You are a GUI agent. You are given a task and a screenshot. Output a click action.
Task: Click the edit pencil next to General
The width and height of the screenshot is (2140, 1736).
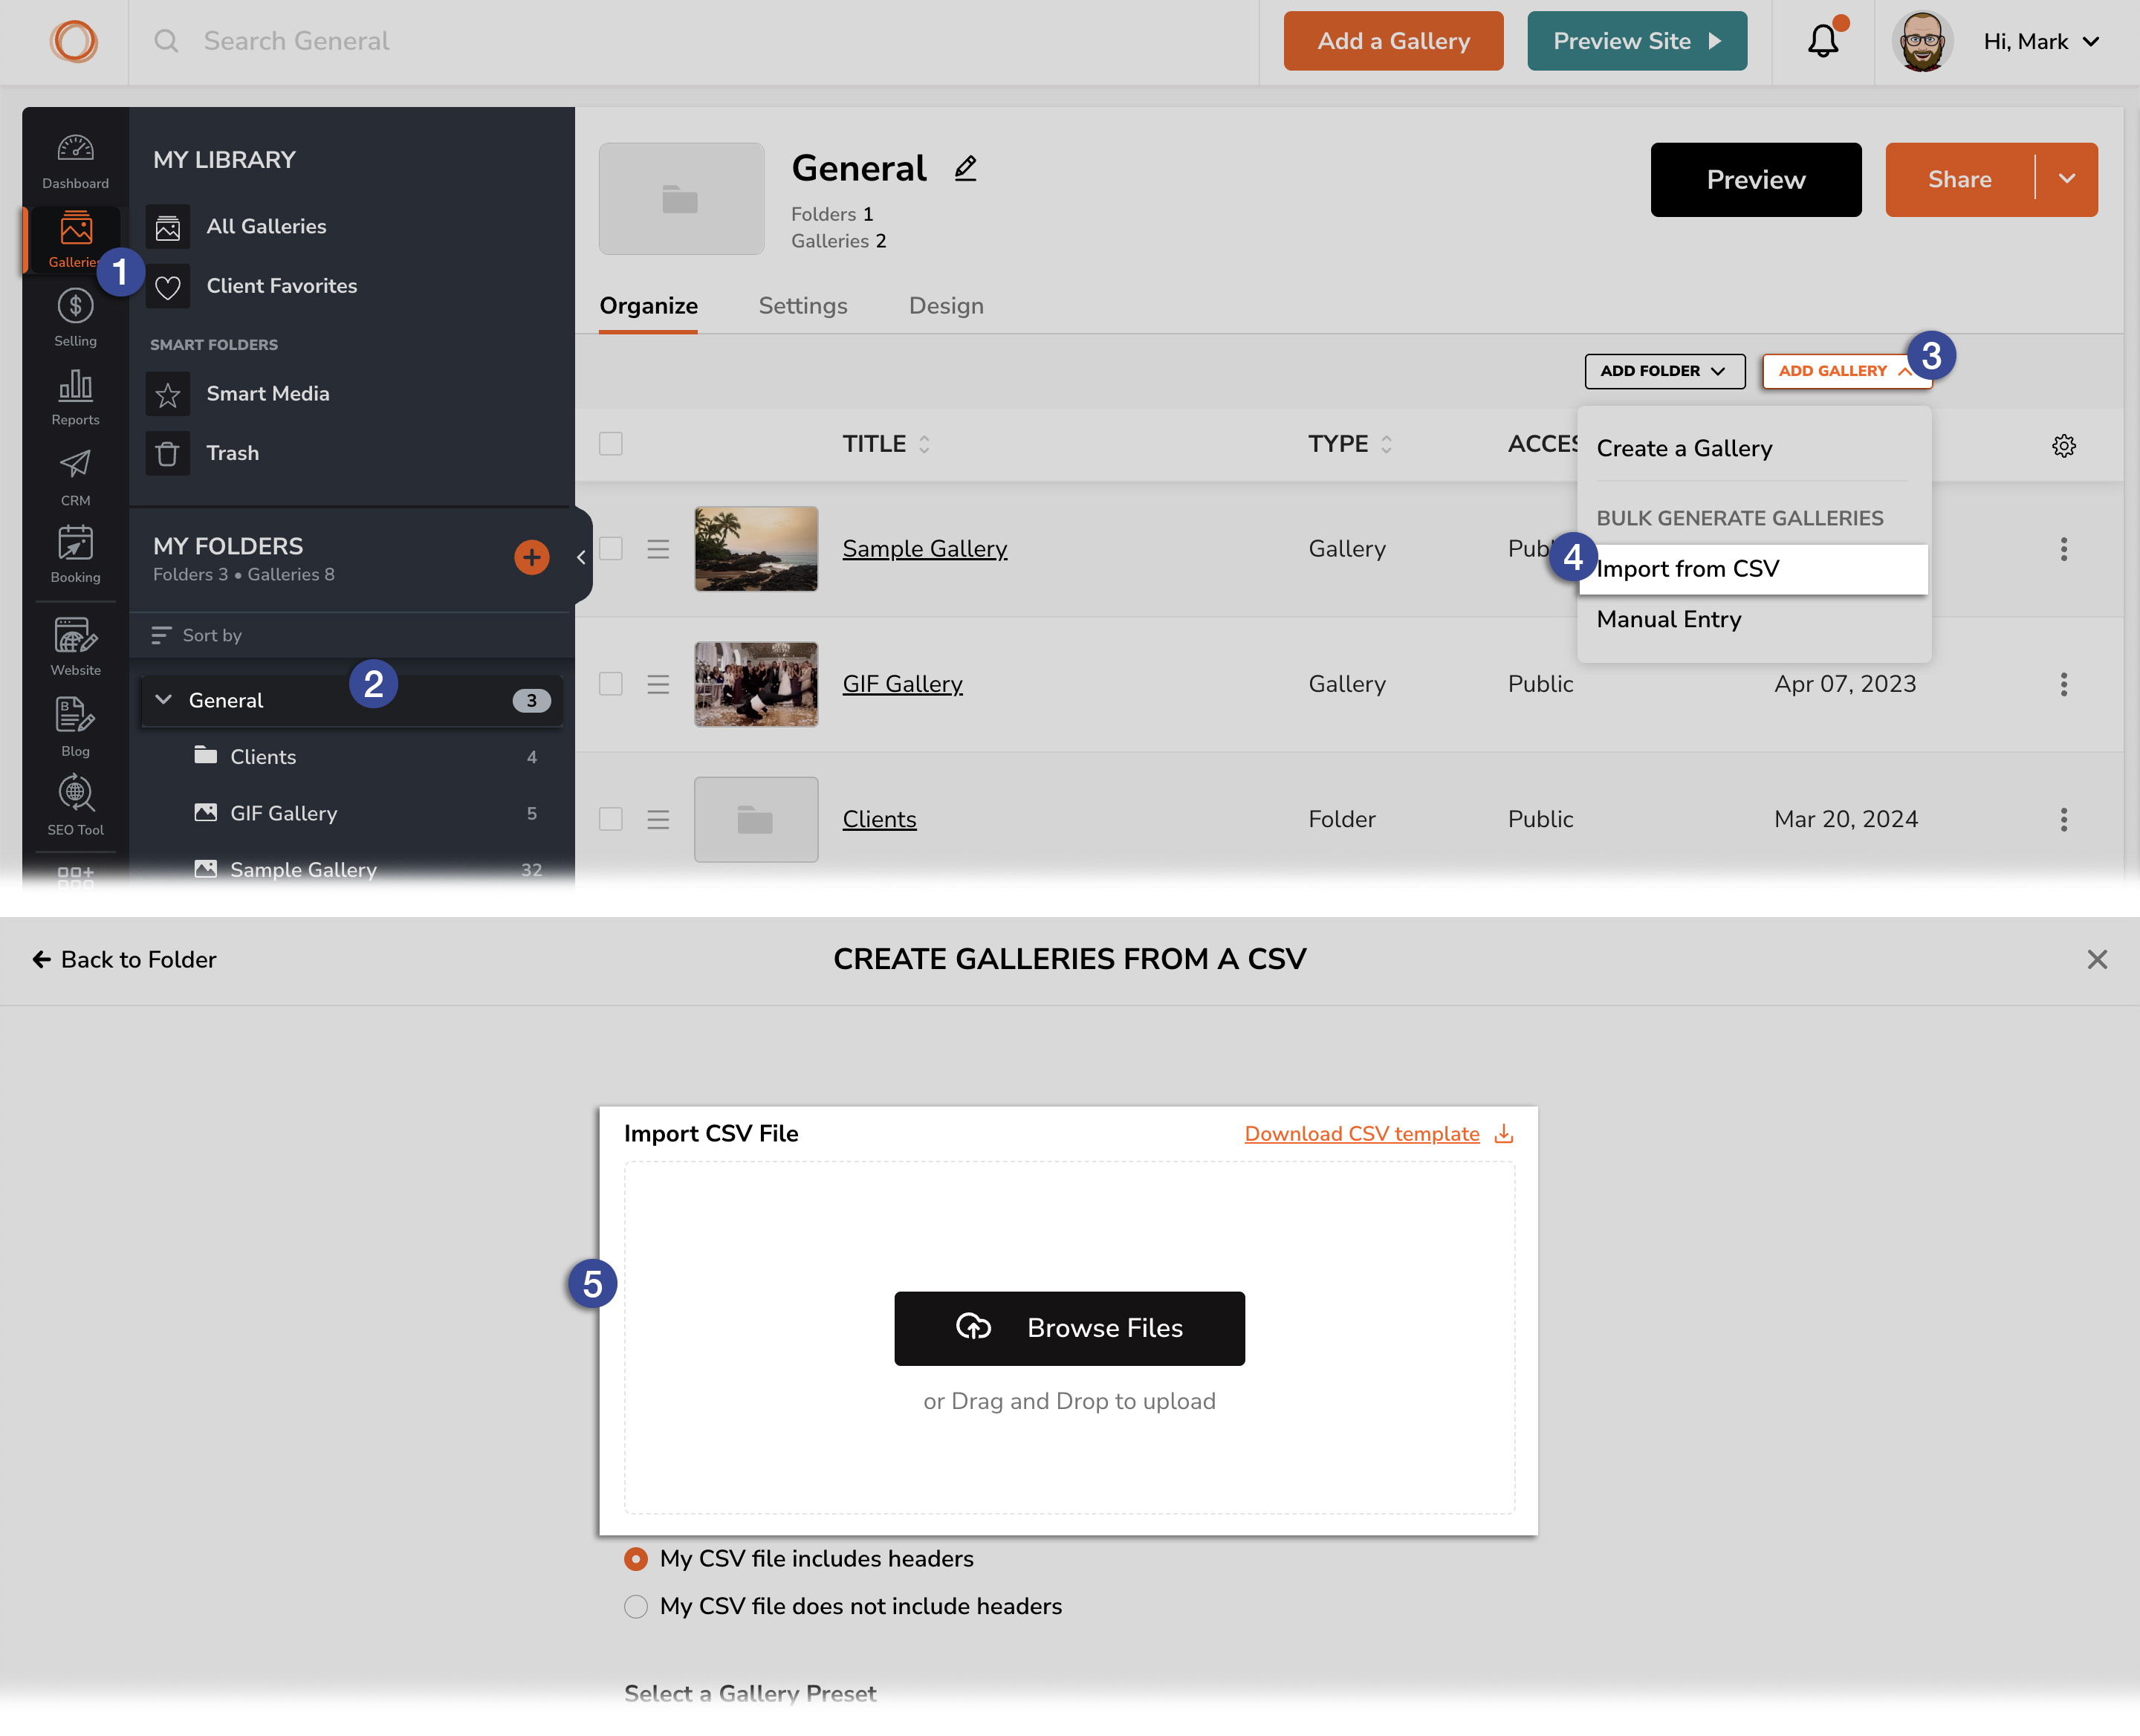(x=965, y=167)
